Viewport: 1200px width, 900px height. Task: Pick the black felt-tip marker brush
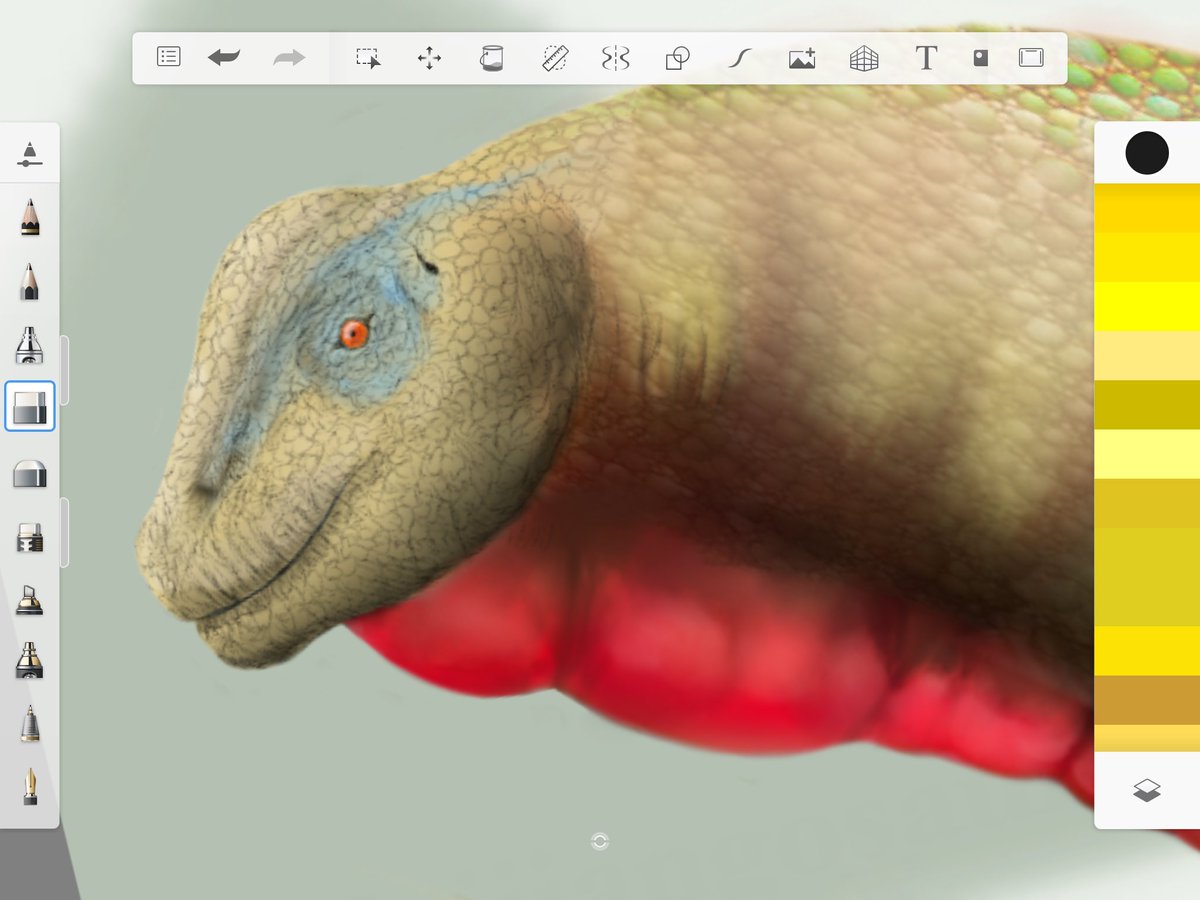(30, 661)
